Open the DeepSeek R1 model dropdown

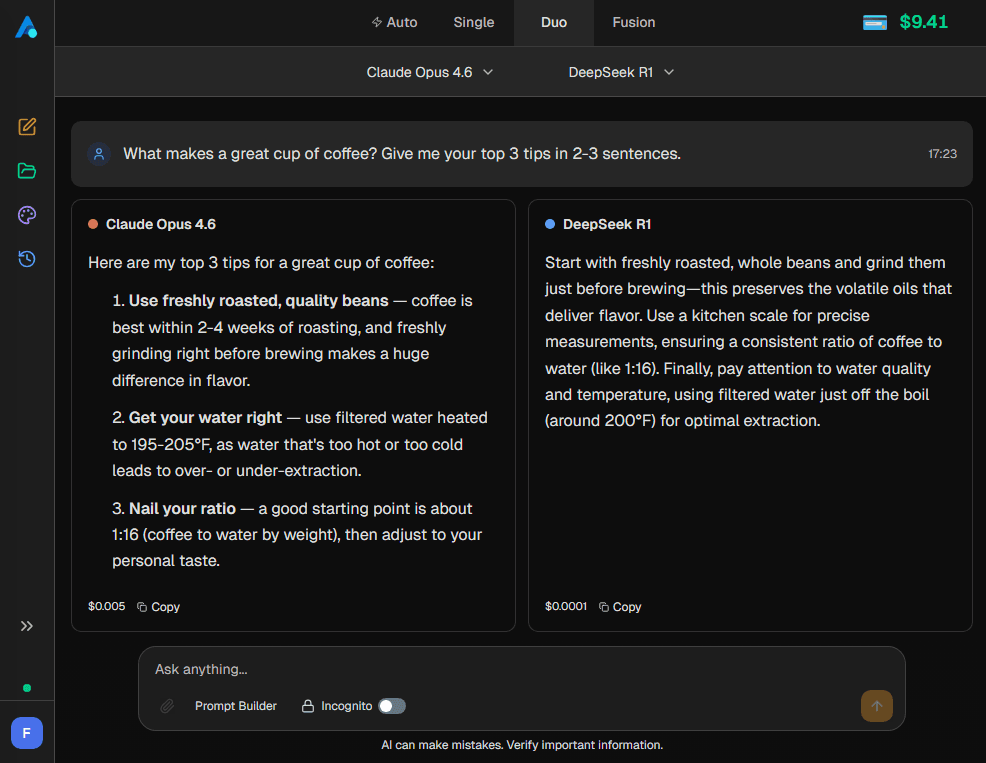(x=621, y=72)
